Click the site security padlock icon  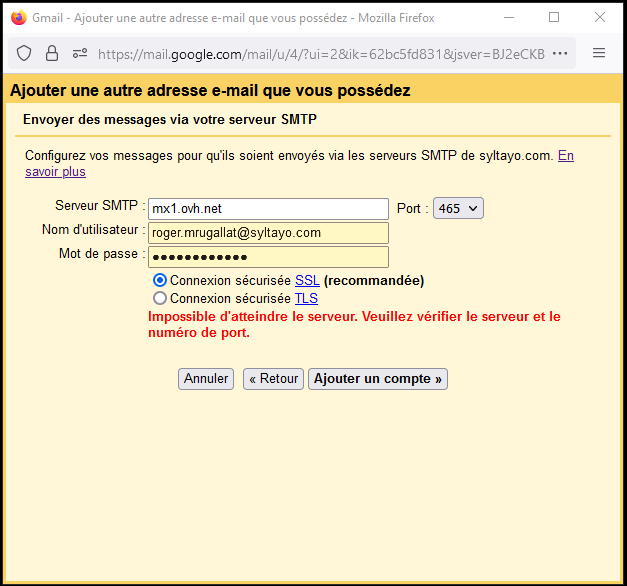coord(52,53)
